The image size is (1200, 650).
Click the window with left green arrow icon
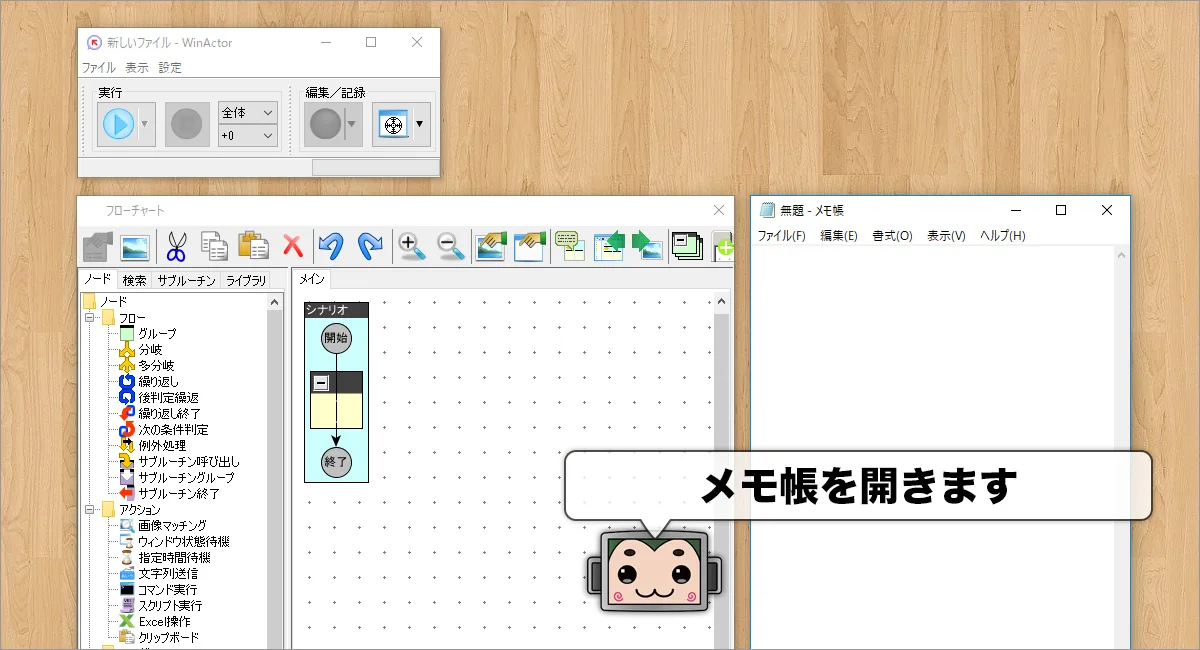(x=609, y=246)
